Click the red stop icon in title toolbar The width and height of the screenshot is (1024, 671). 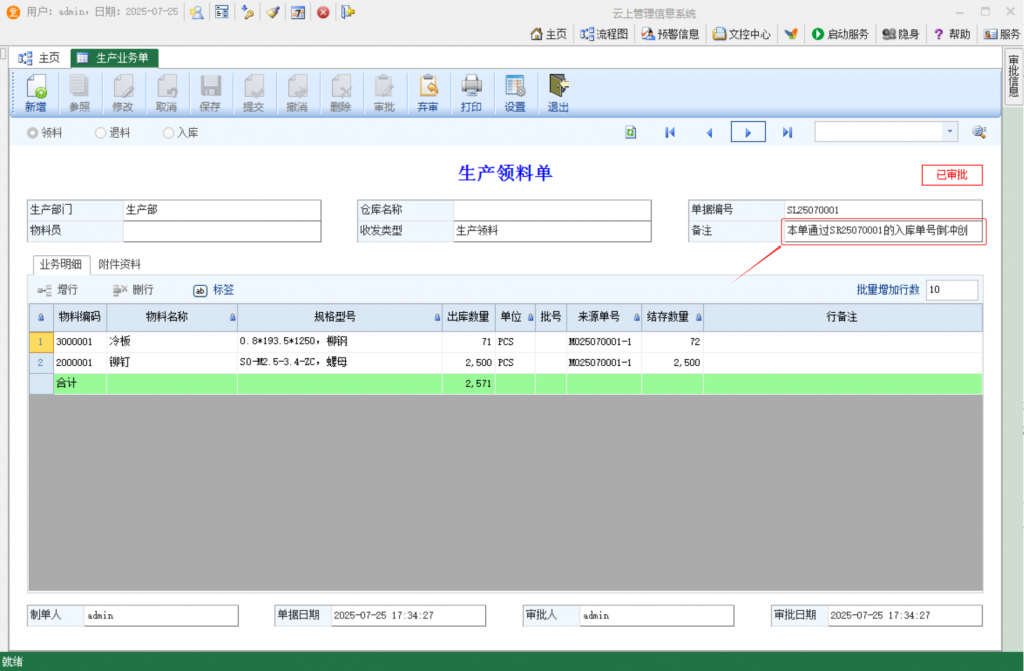click(x=323, y=12)
